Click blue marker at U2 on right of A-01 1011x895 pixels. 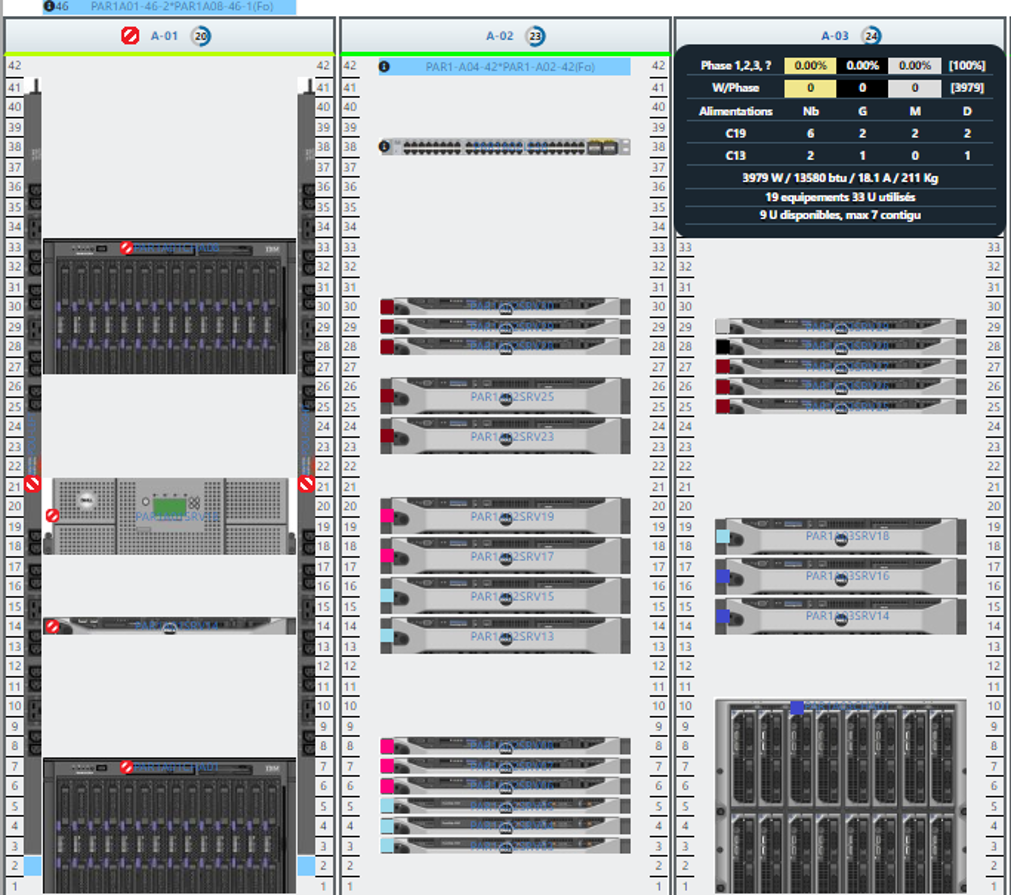pyautogui.click(x=306, y=865)
